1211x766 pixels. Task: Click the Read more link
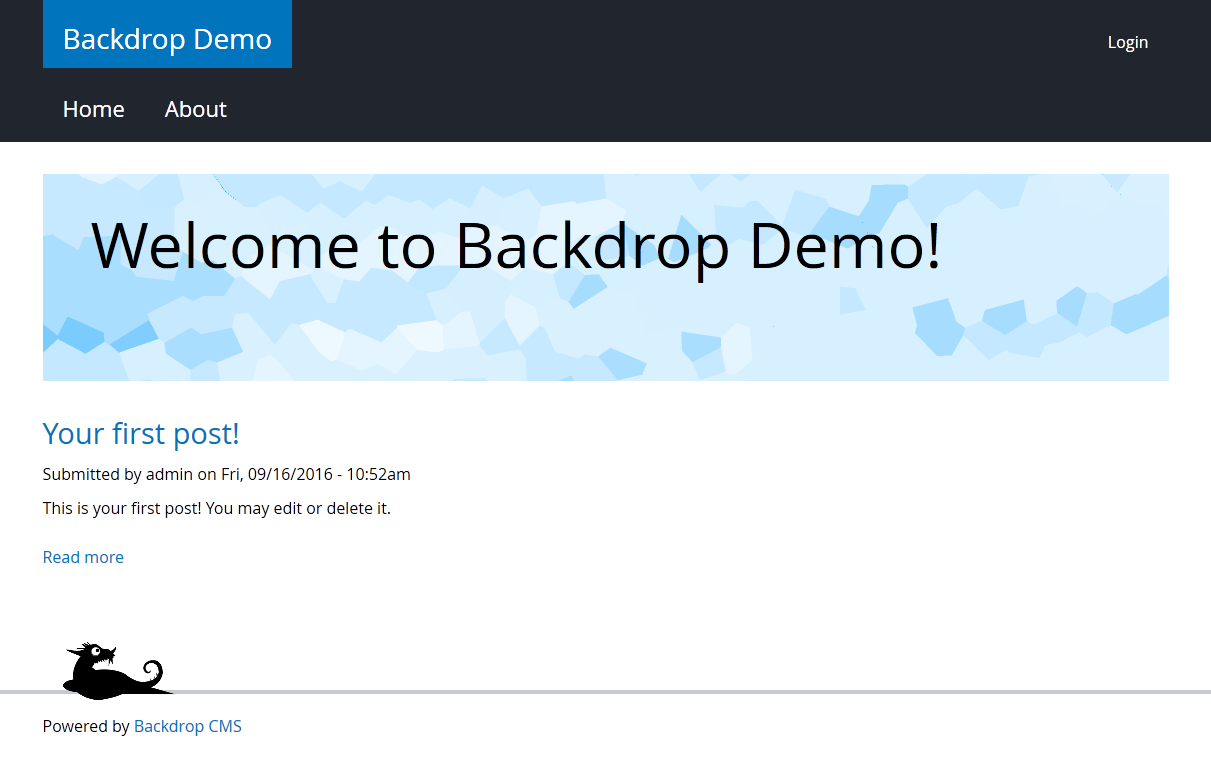pos(83,557)
